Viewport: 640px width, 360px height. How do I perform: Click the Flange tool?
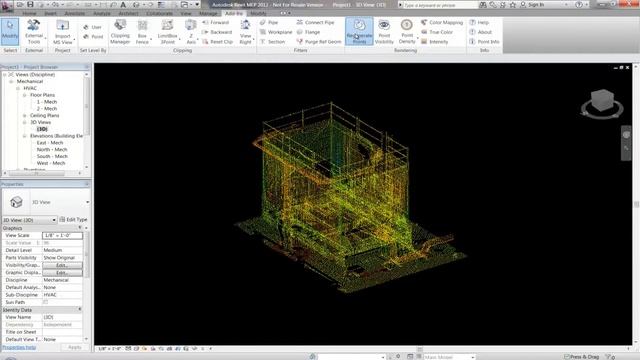click(x=308, y=32)
